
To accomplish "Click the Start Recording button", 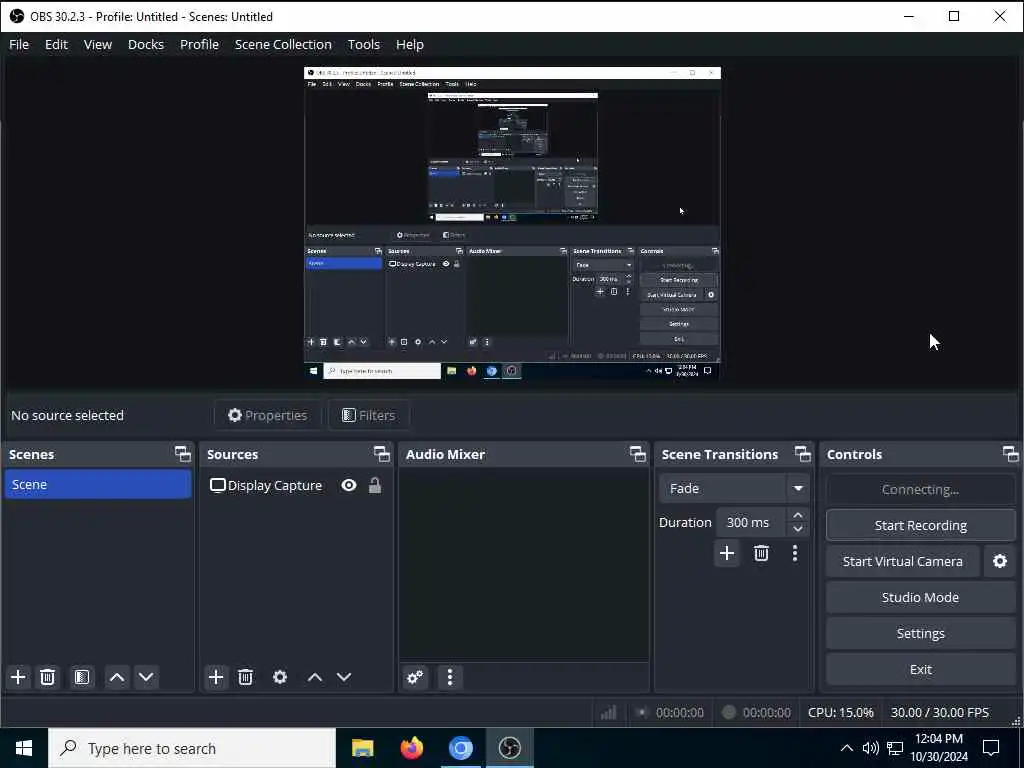I will (x=920, y=526).
